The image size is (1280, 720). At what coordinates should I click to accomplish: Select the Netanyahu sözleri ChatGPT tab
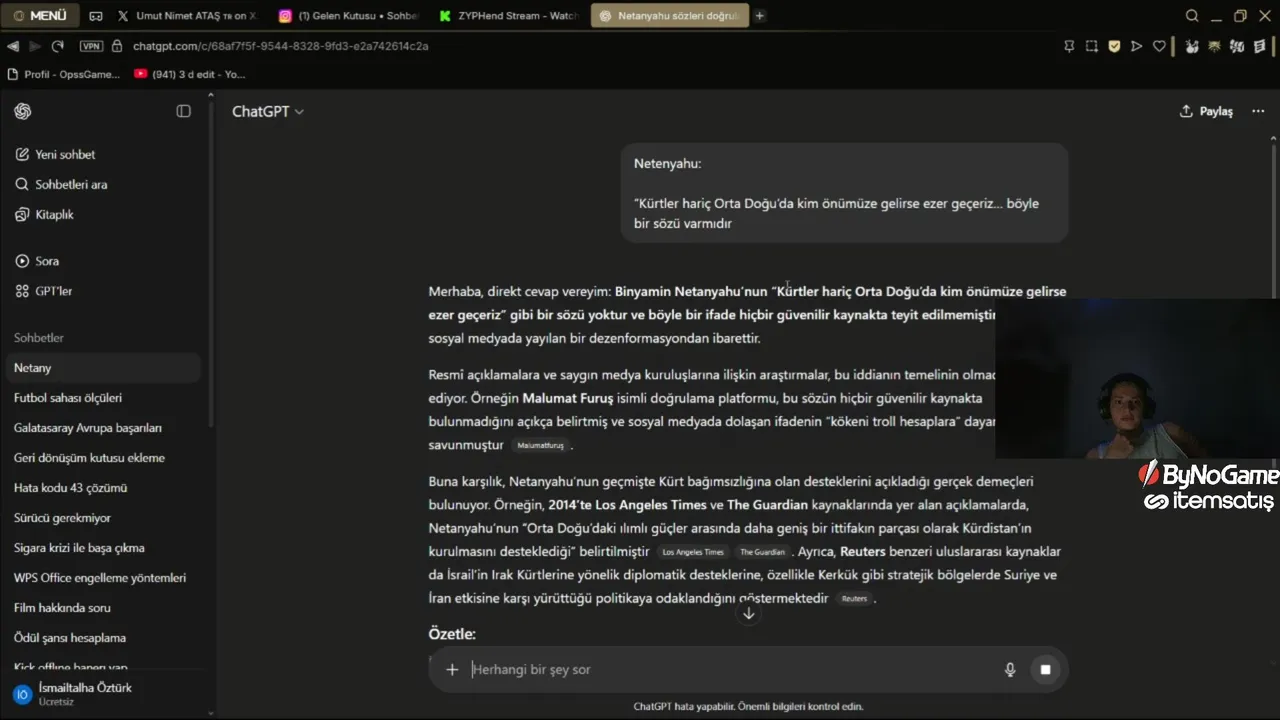pos(669,16)
